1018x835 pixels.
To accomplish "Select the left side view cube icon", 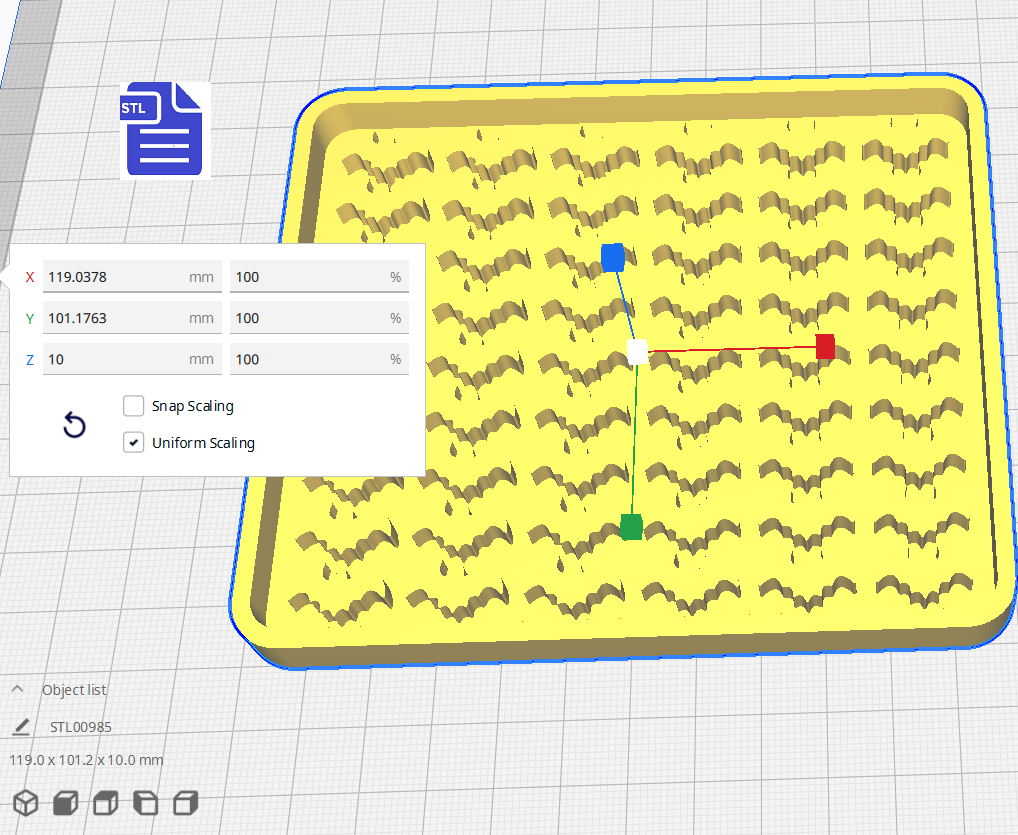I will point(146,802).
